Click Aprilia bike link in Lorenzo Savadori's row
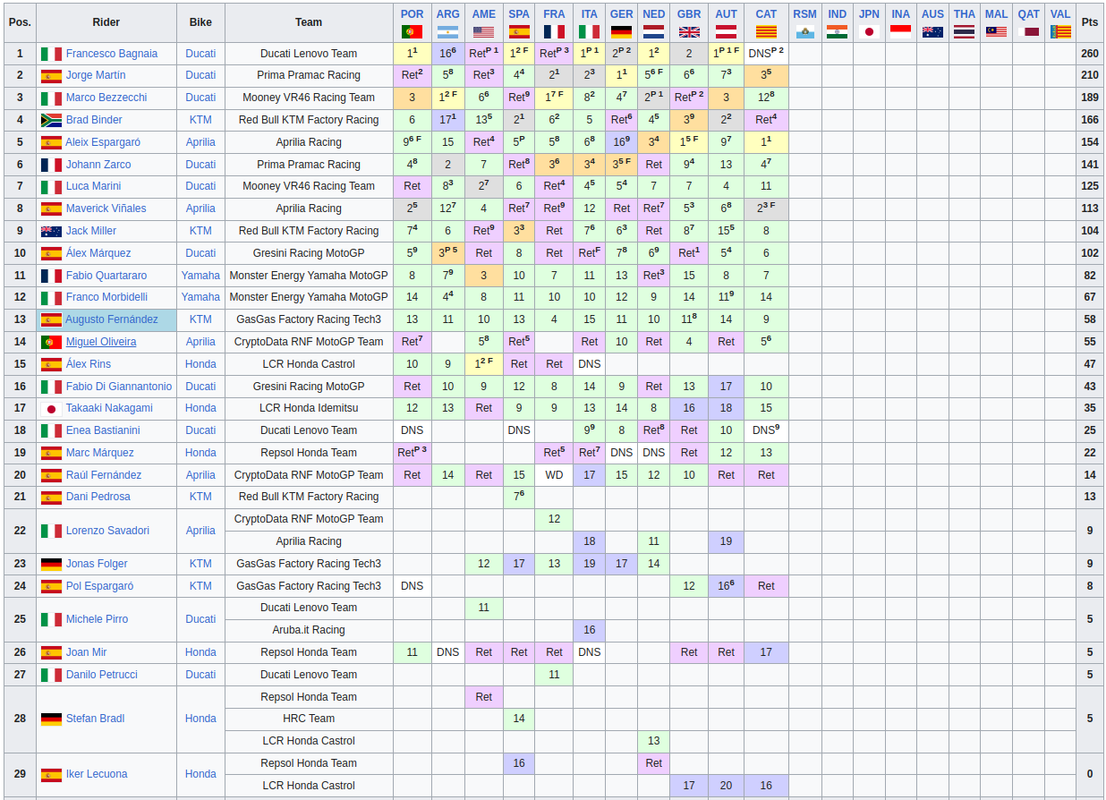This screenshot has height=800, width=1106. pos(200,531)
